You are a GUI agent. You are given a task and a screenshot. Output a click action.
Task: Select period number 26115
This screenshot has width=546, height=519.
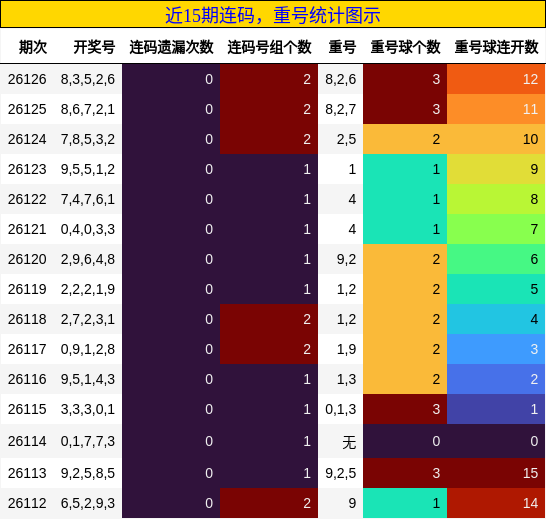pos(27,409)
